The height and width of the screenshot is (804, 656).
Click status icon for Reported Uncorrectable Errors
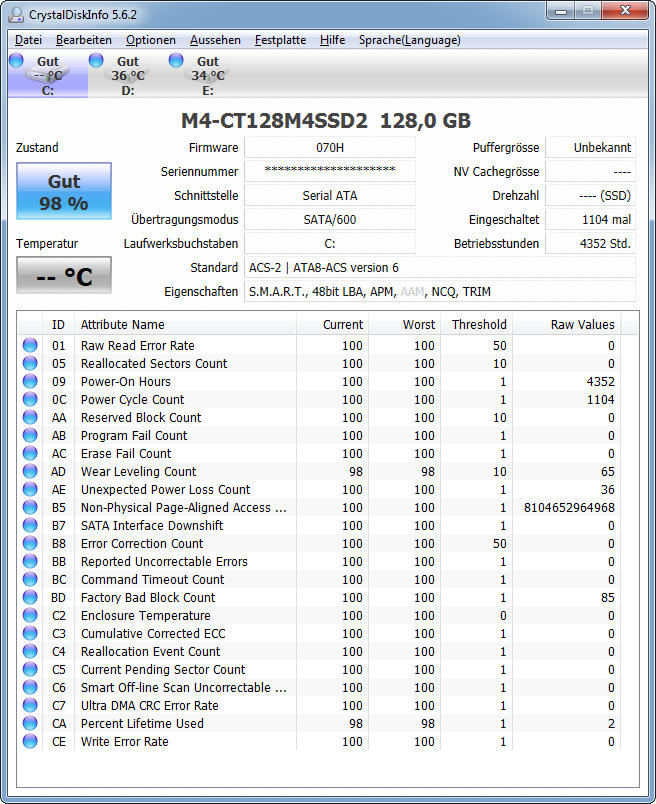point(30,561)
